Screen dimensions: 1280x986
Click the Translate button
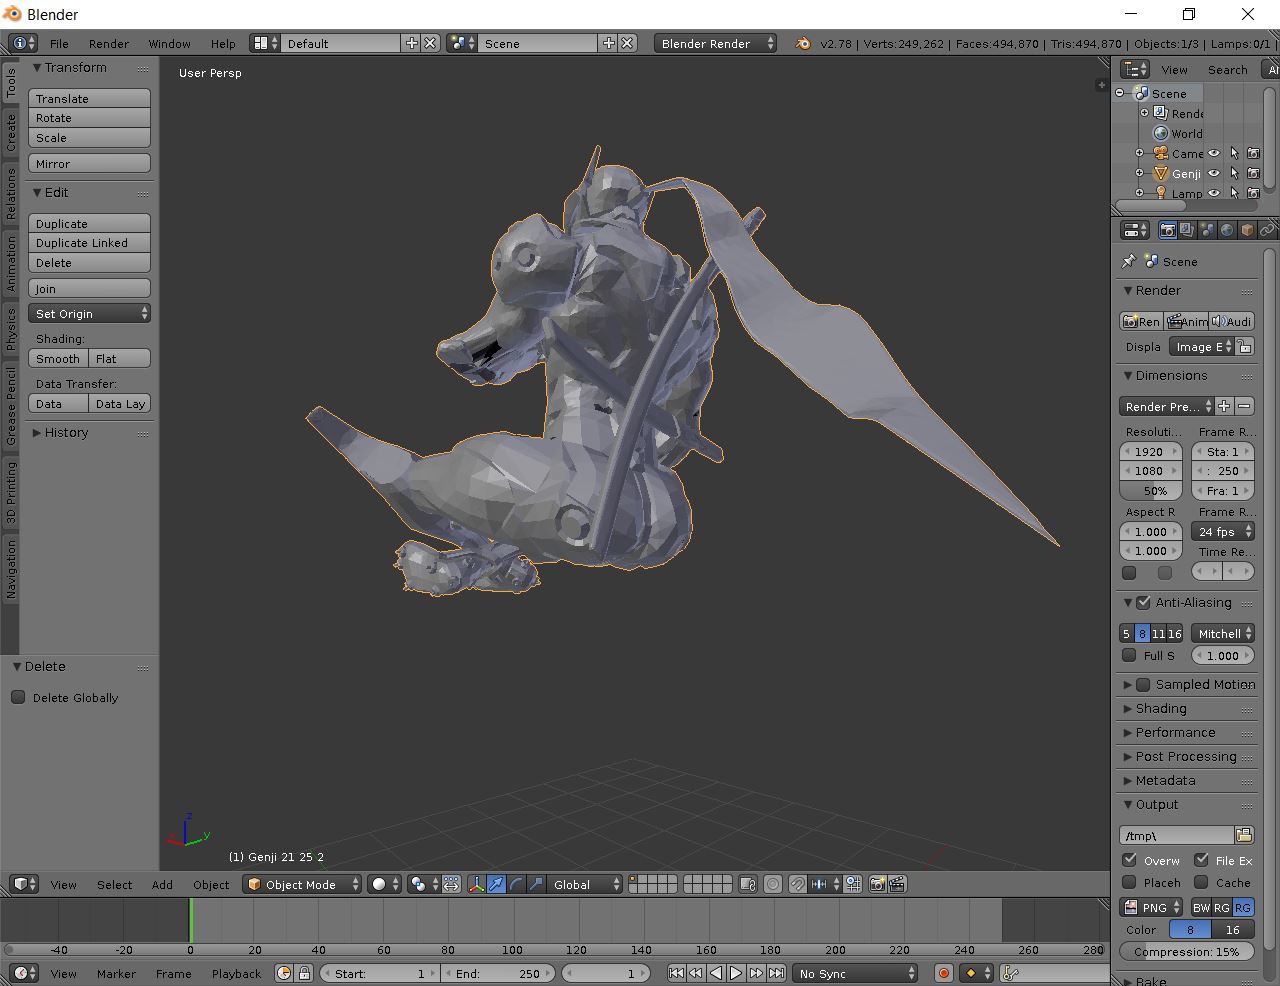pyautogui.click(x=89, y=98)
